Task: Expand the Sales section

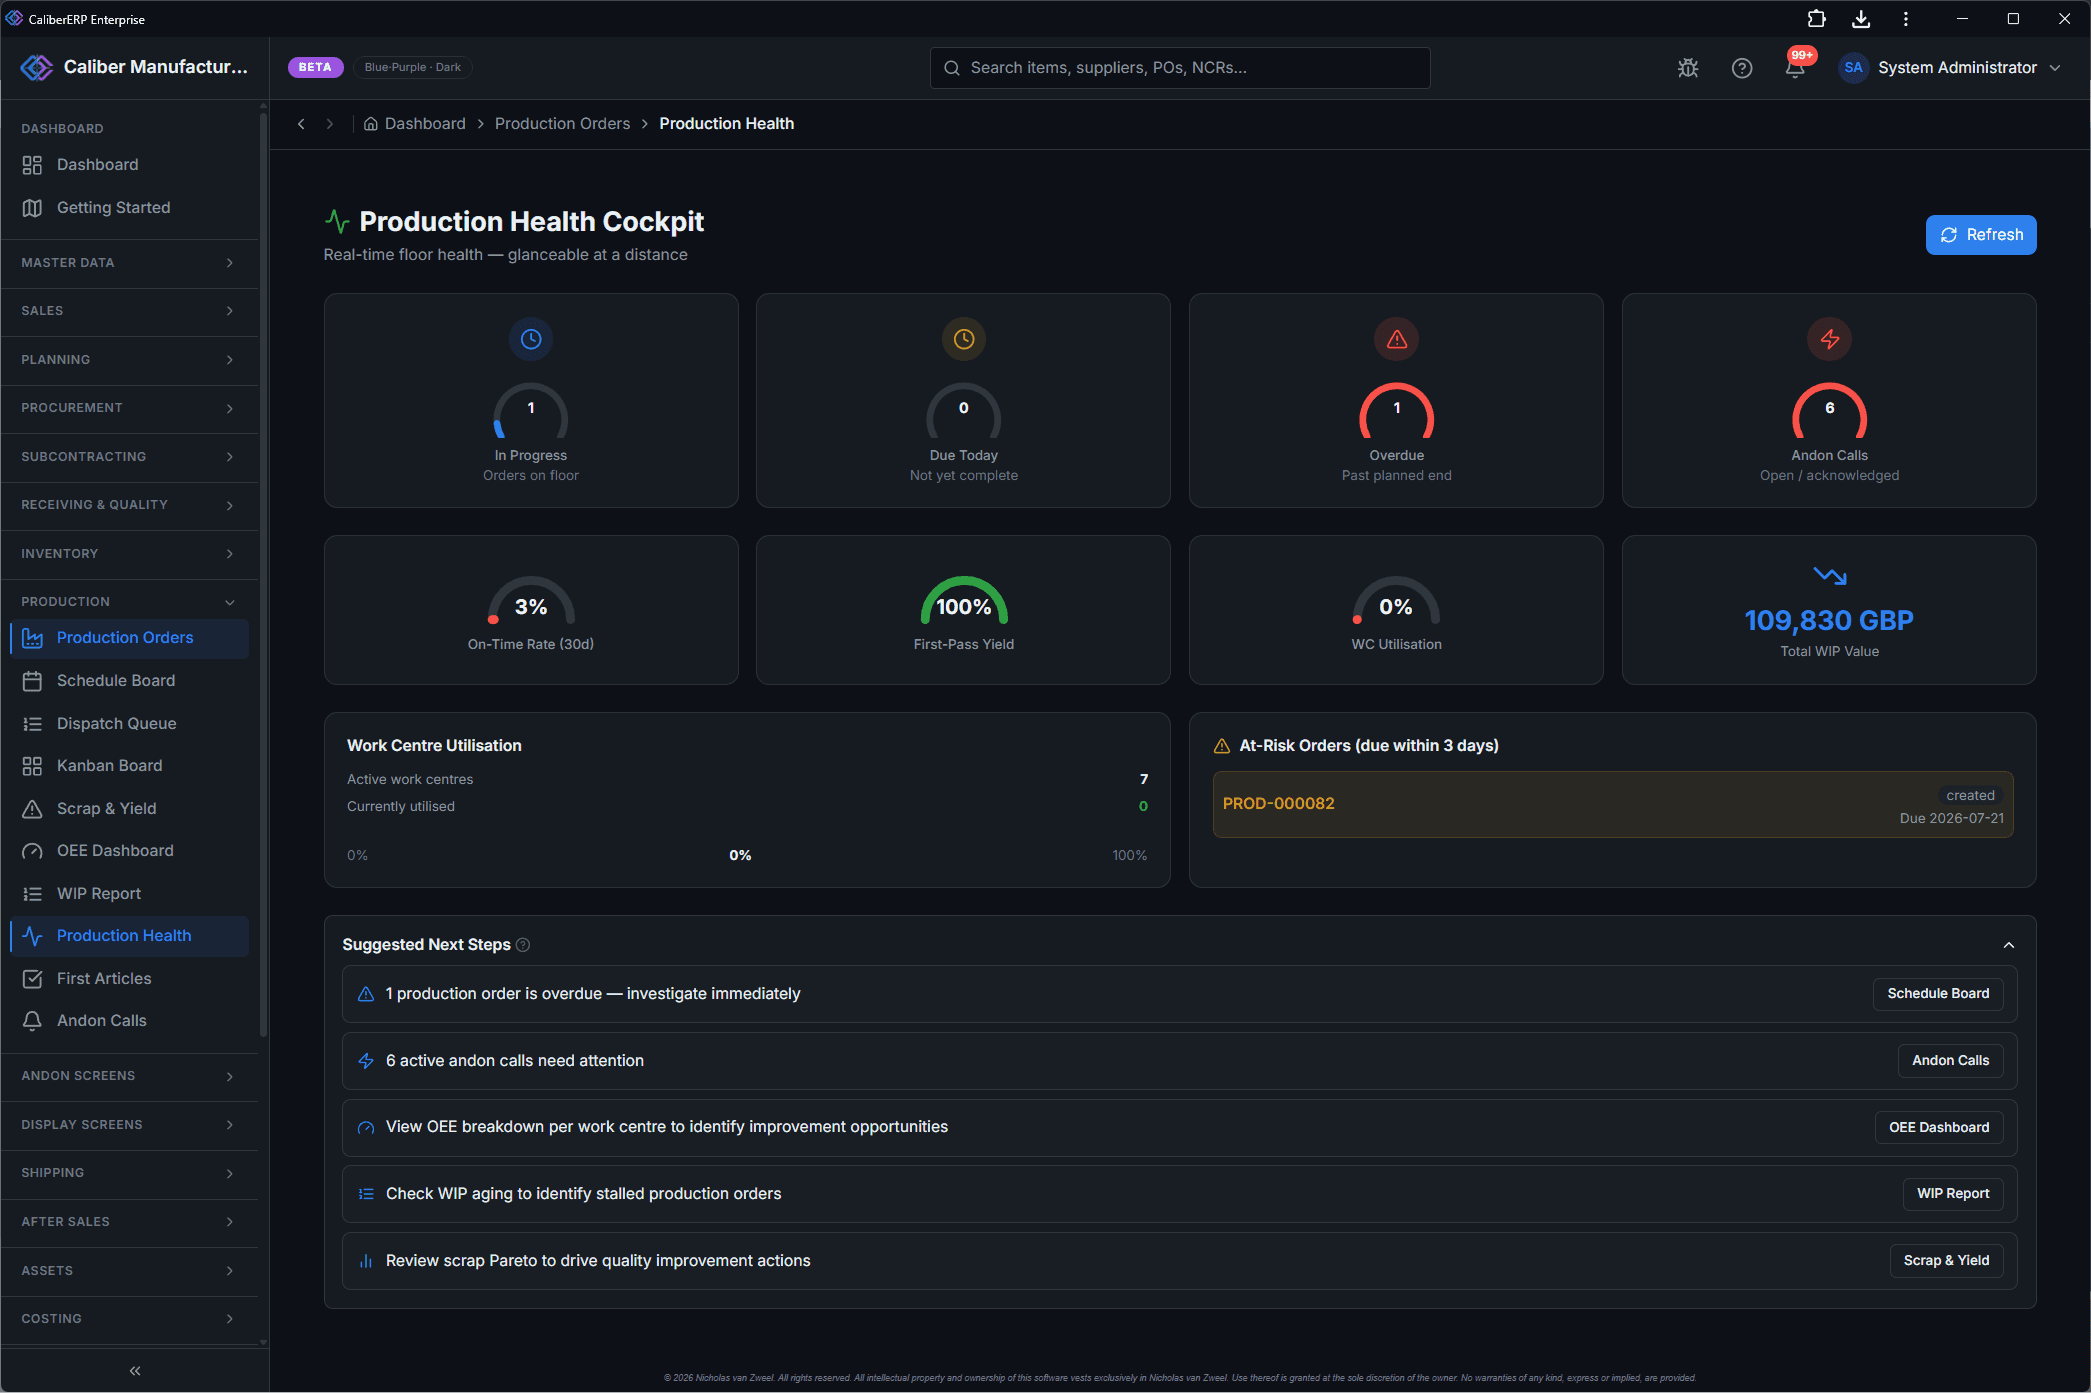Action: (128, 311)
